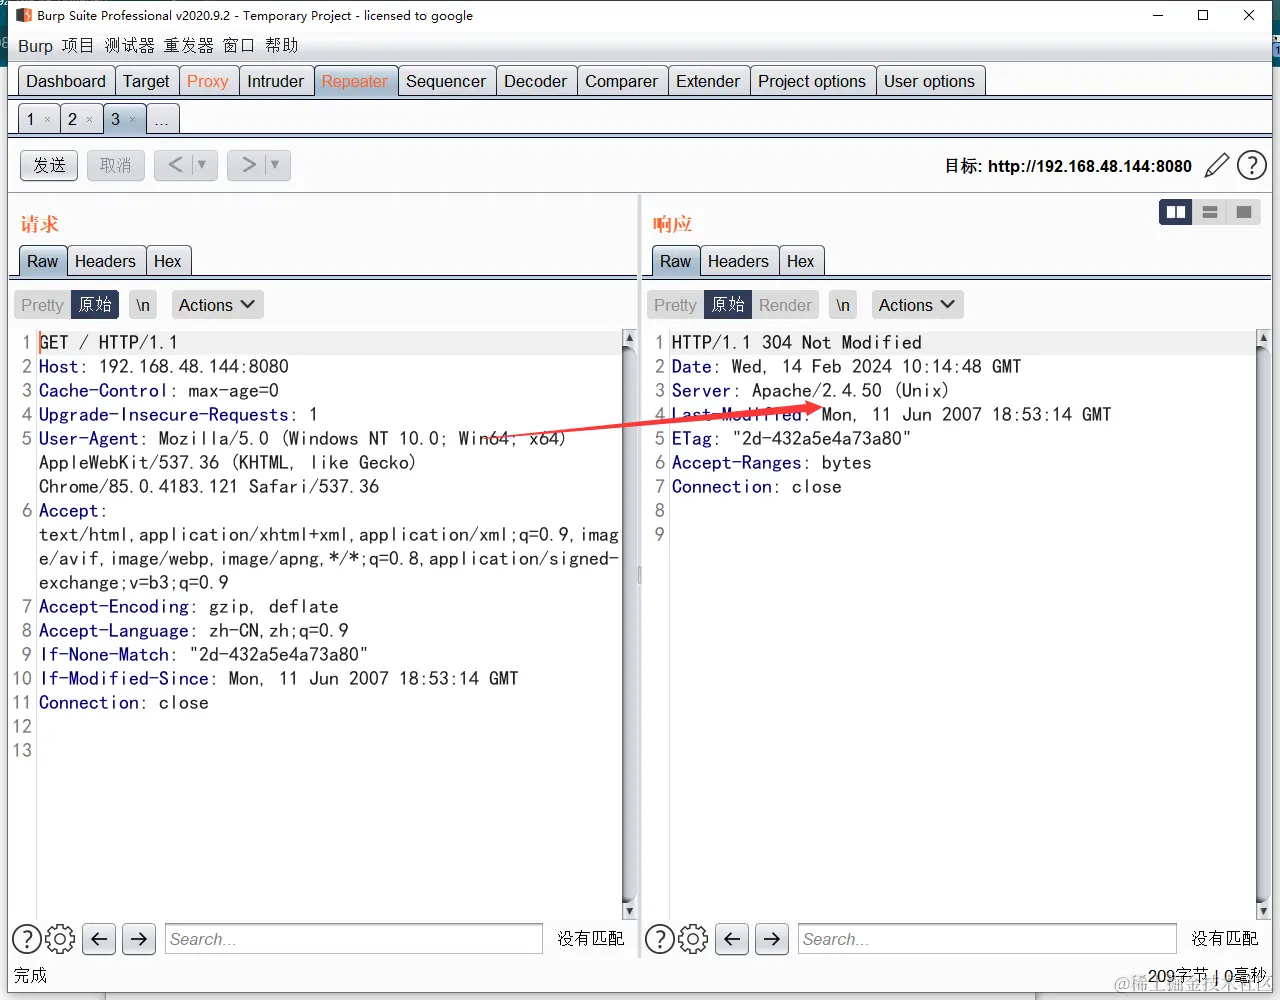This screenshot has height=1000, width=1280.
Task: Open the response Actions dropdown
Action: [x=917, y=305]
